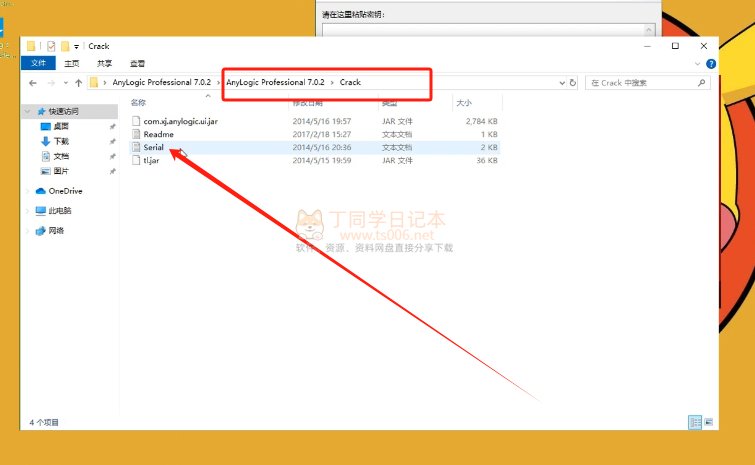Open the quick access toolbar customize dropdown
The image size is (755, 465).
coord(76,47)
